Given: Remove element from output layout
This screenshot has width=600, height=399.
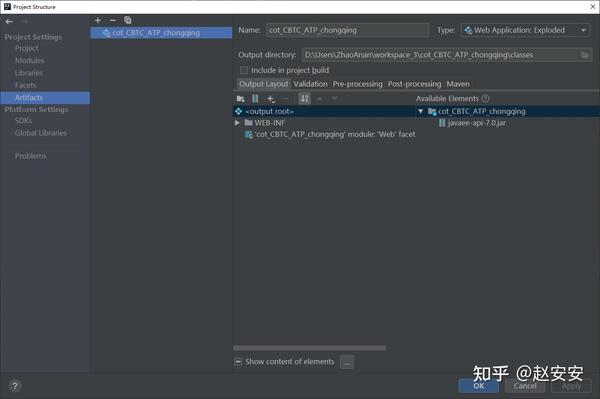Looking at the screenshot, I should (x=285, y=99).
